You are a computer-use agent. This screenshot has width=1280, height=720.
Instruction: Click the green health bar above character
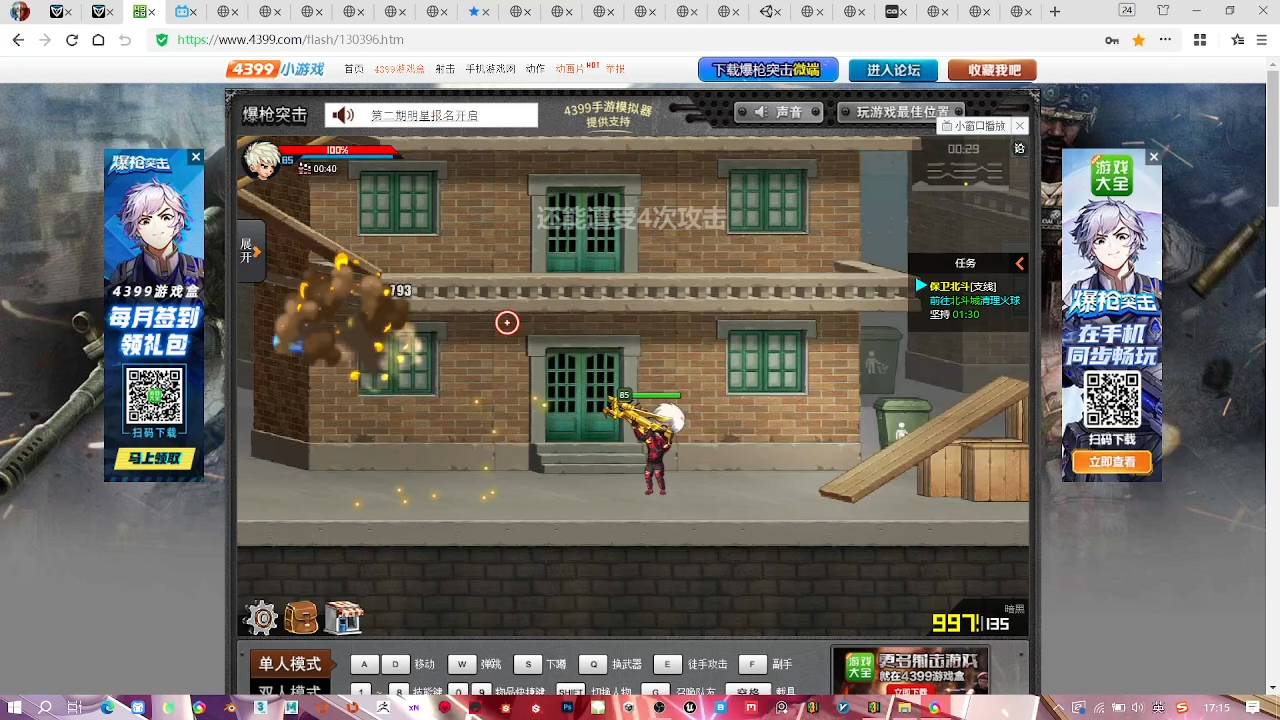click(656, 395)
